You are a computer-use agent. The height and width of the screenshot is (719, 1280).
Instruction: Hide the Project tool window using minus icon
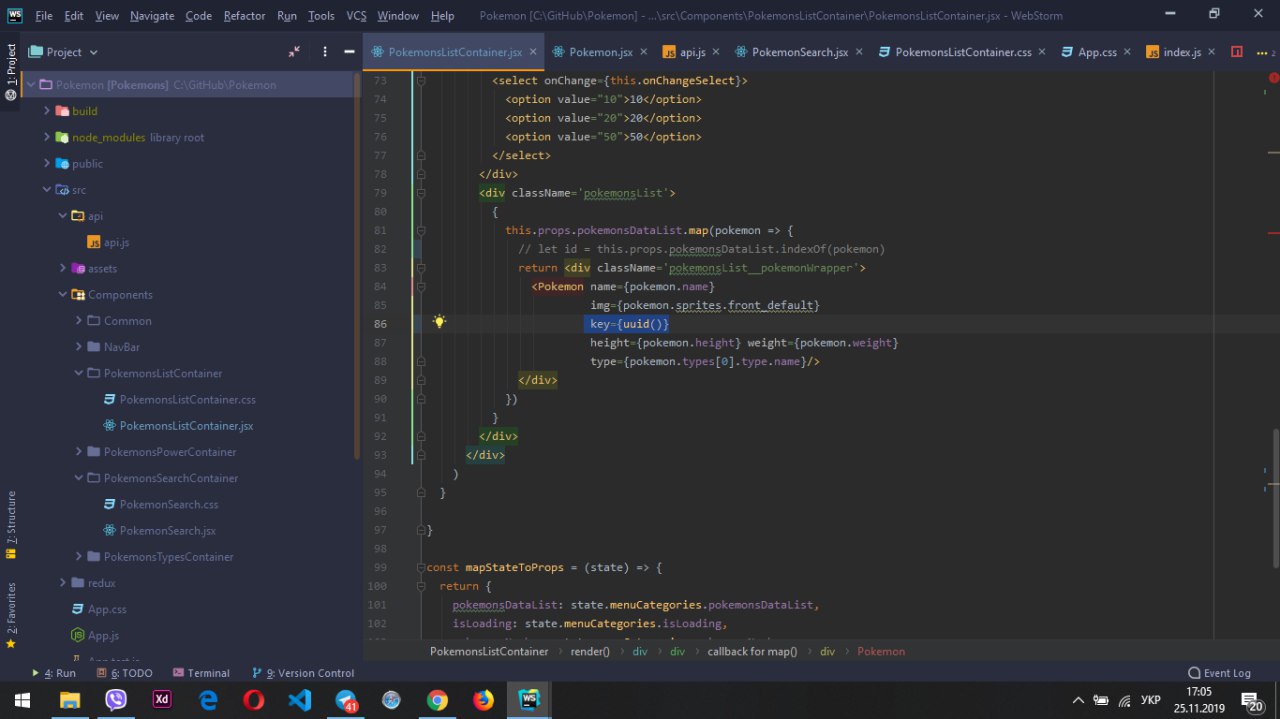[349, 52]
